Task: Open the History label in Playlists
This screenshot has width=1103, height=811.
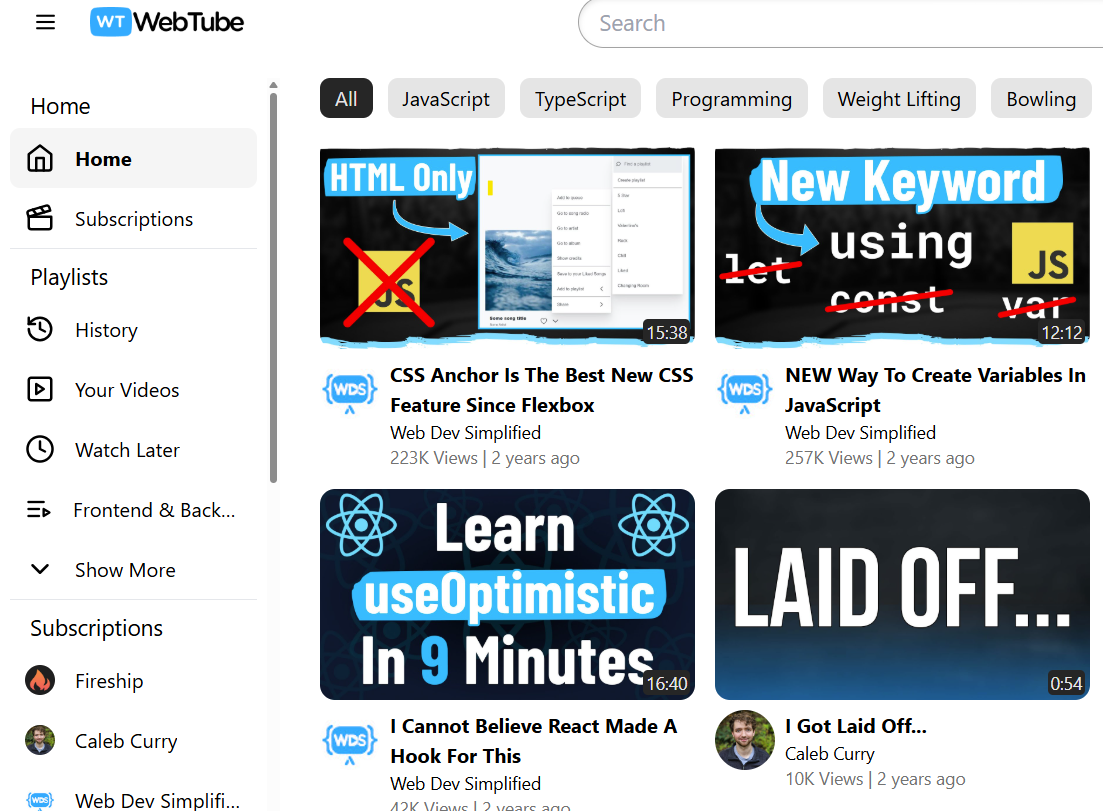Action: point(106,331)
